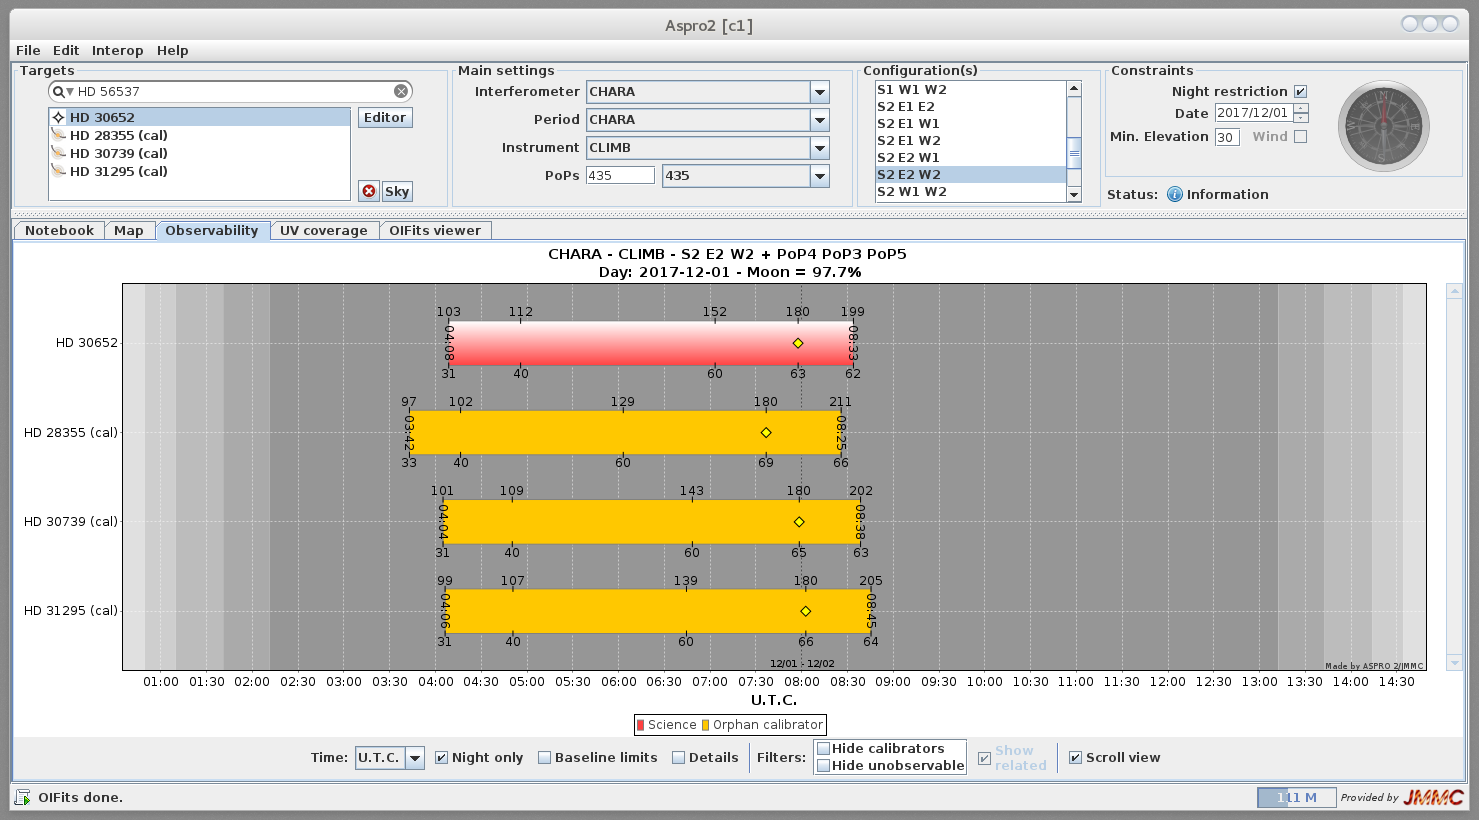Select target HD 28355 (cal) in list
The height and width of the screenshot is (820, 1479).
[199, 135]
